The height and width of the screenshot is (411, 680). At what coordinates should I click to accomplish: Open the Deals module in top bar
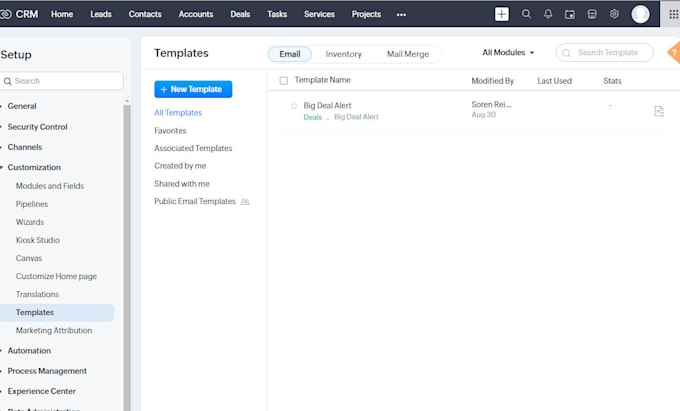coord(240,14)
